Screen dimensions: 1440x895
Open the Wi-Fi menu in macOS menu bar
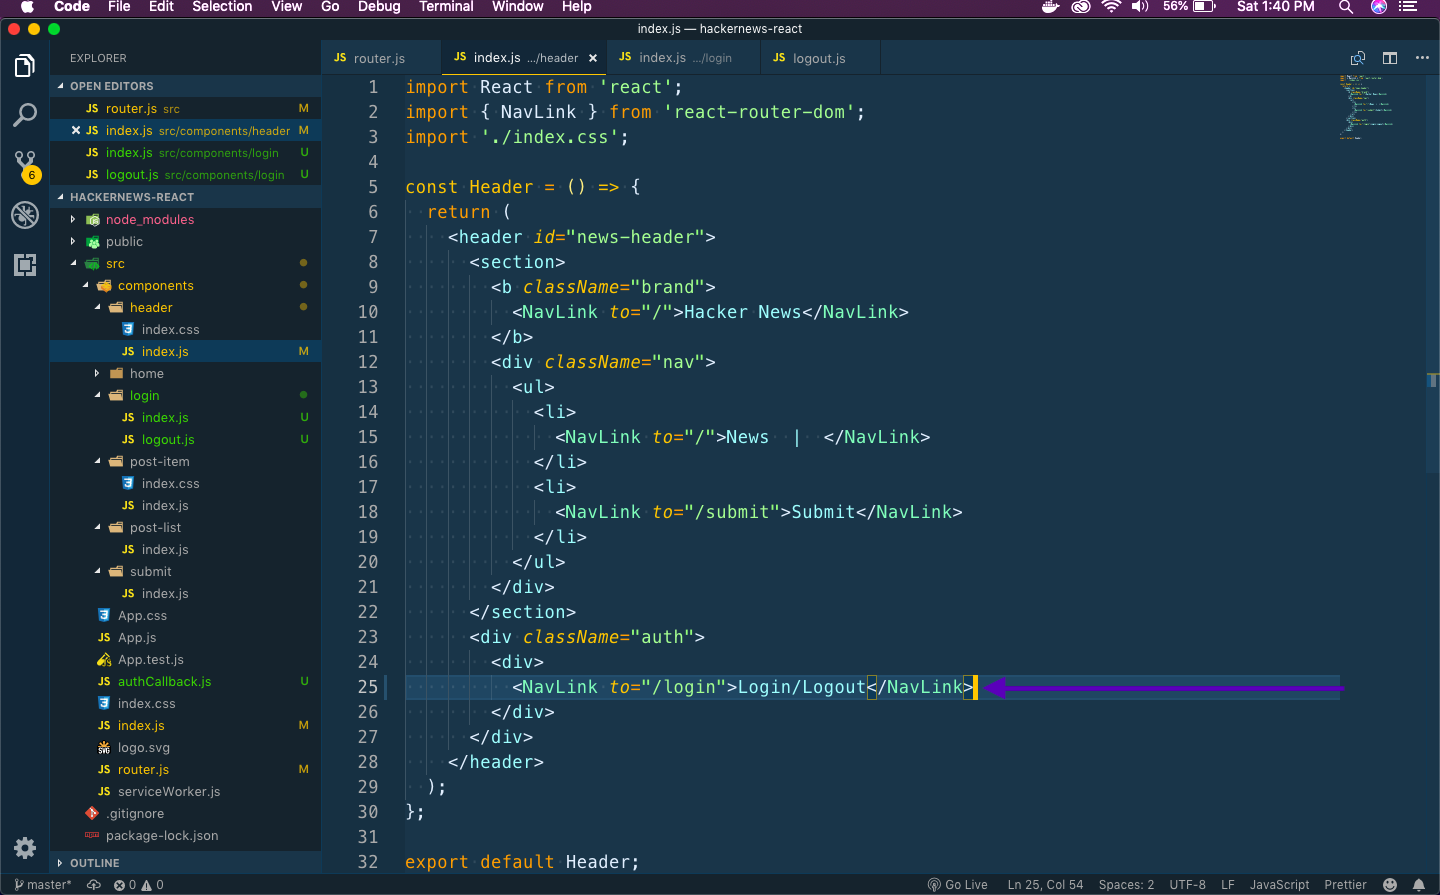point(1111,7)
